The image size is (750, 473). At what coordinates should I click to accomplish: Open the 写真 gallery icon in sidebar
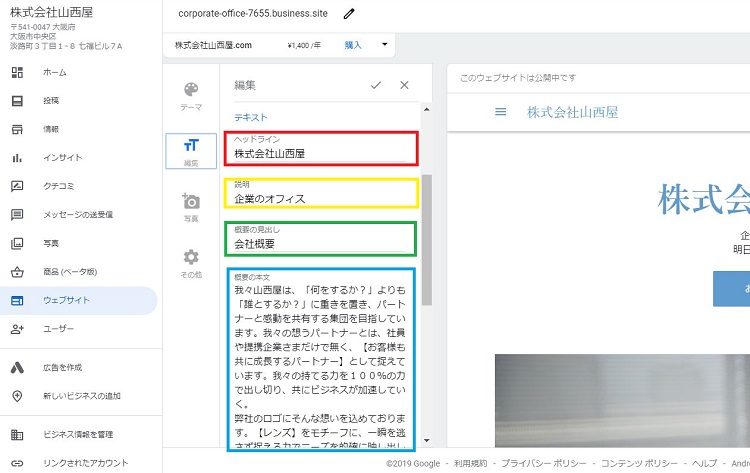pyautogui.click(x=17, y=243)
